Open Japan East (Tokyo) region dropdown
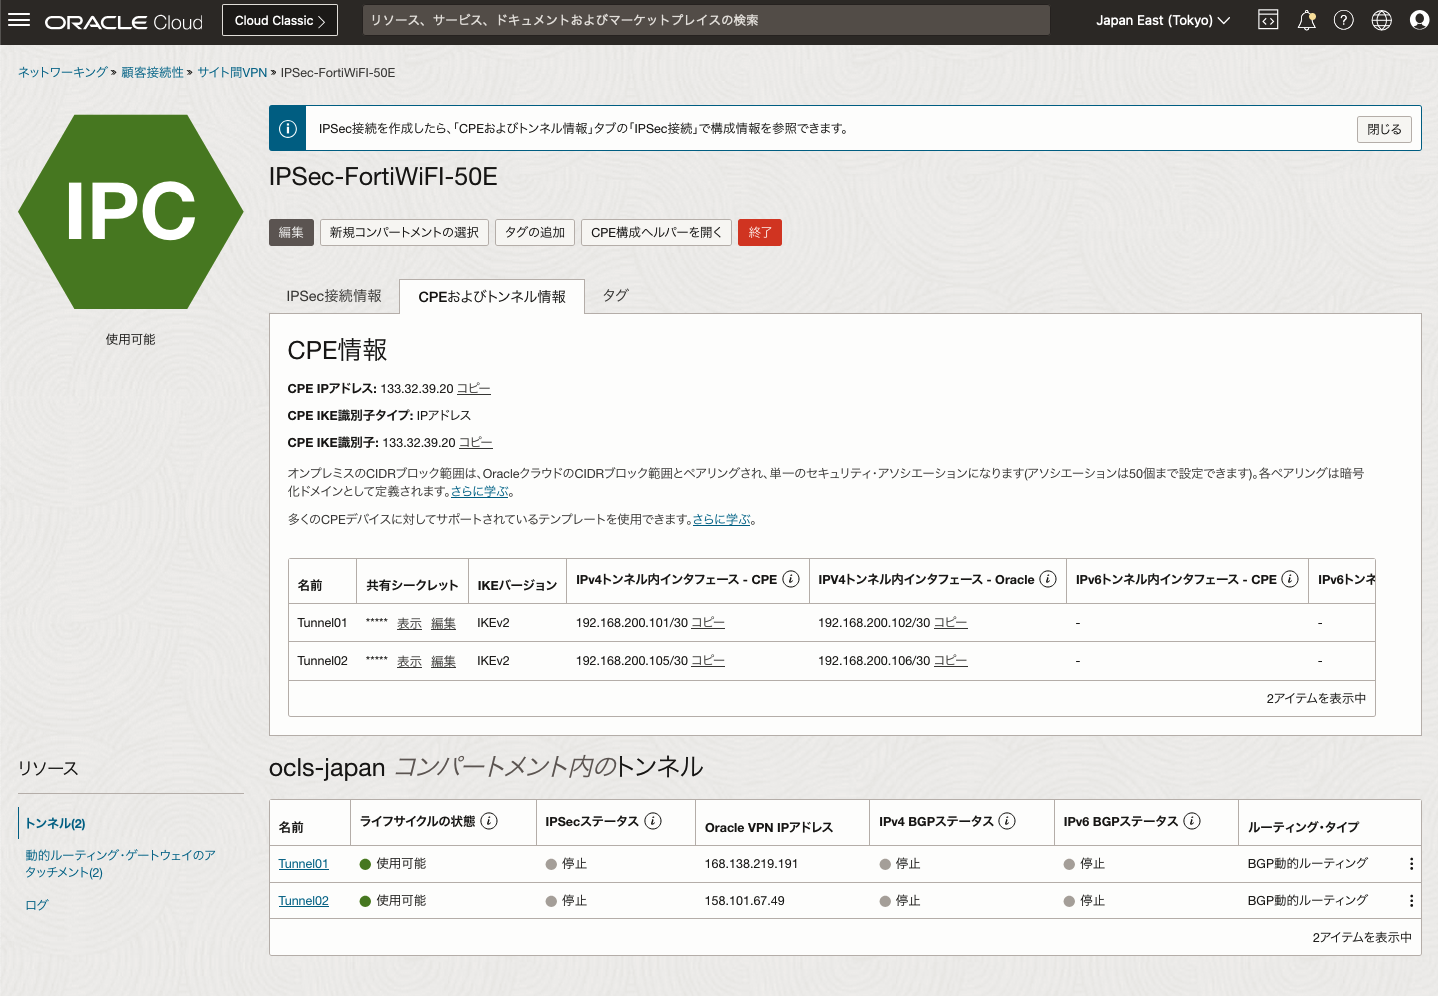The image size is (1438, 996). click(x=1162, y=20)
